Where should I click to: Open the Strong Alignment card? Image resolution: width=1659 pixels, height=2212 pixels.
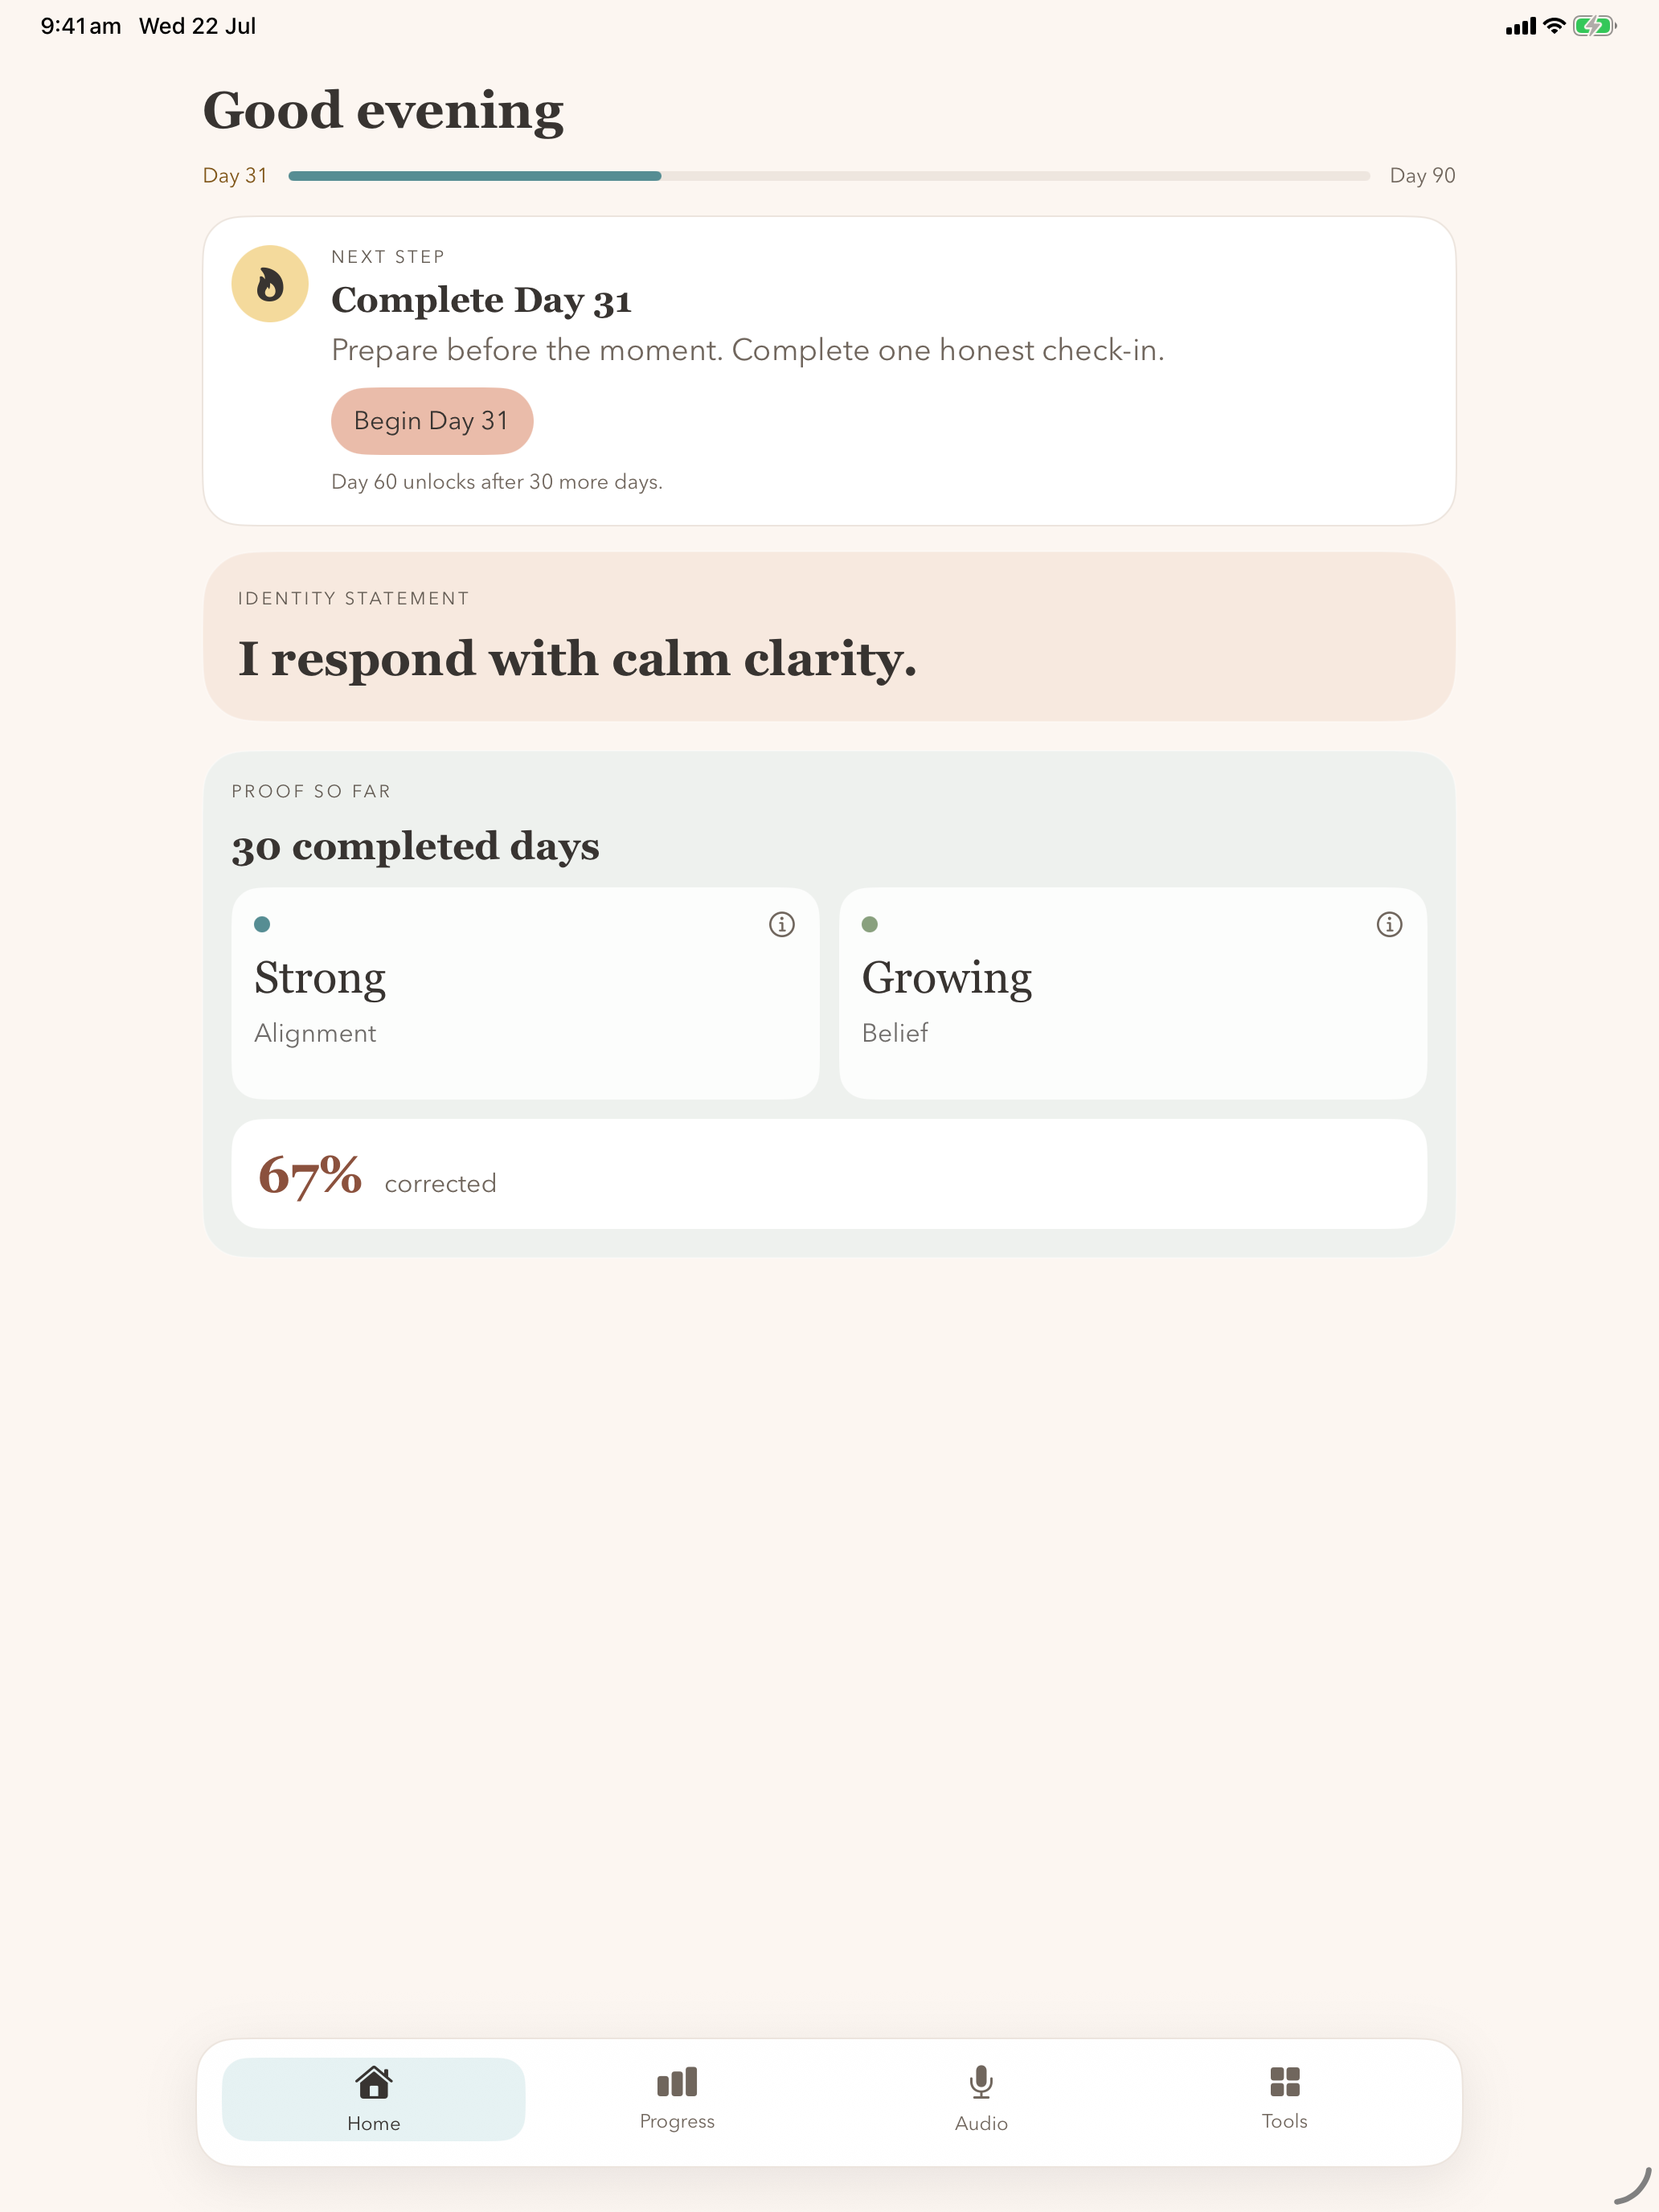(525, 993)
